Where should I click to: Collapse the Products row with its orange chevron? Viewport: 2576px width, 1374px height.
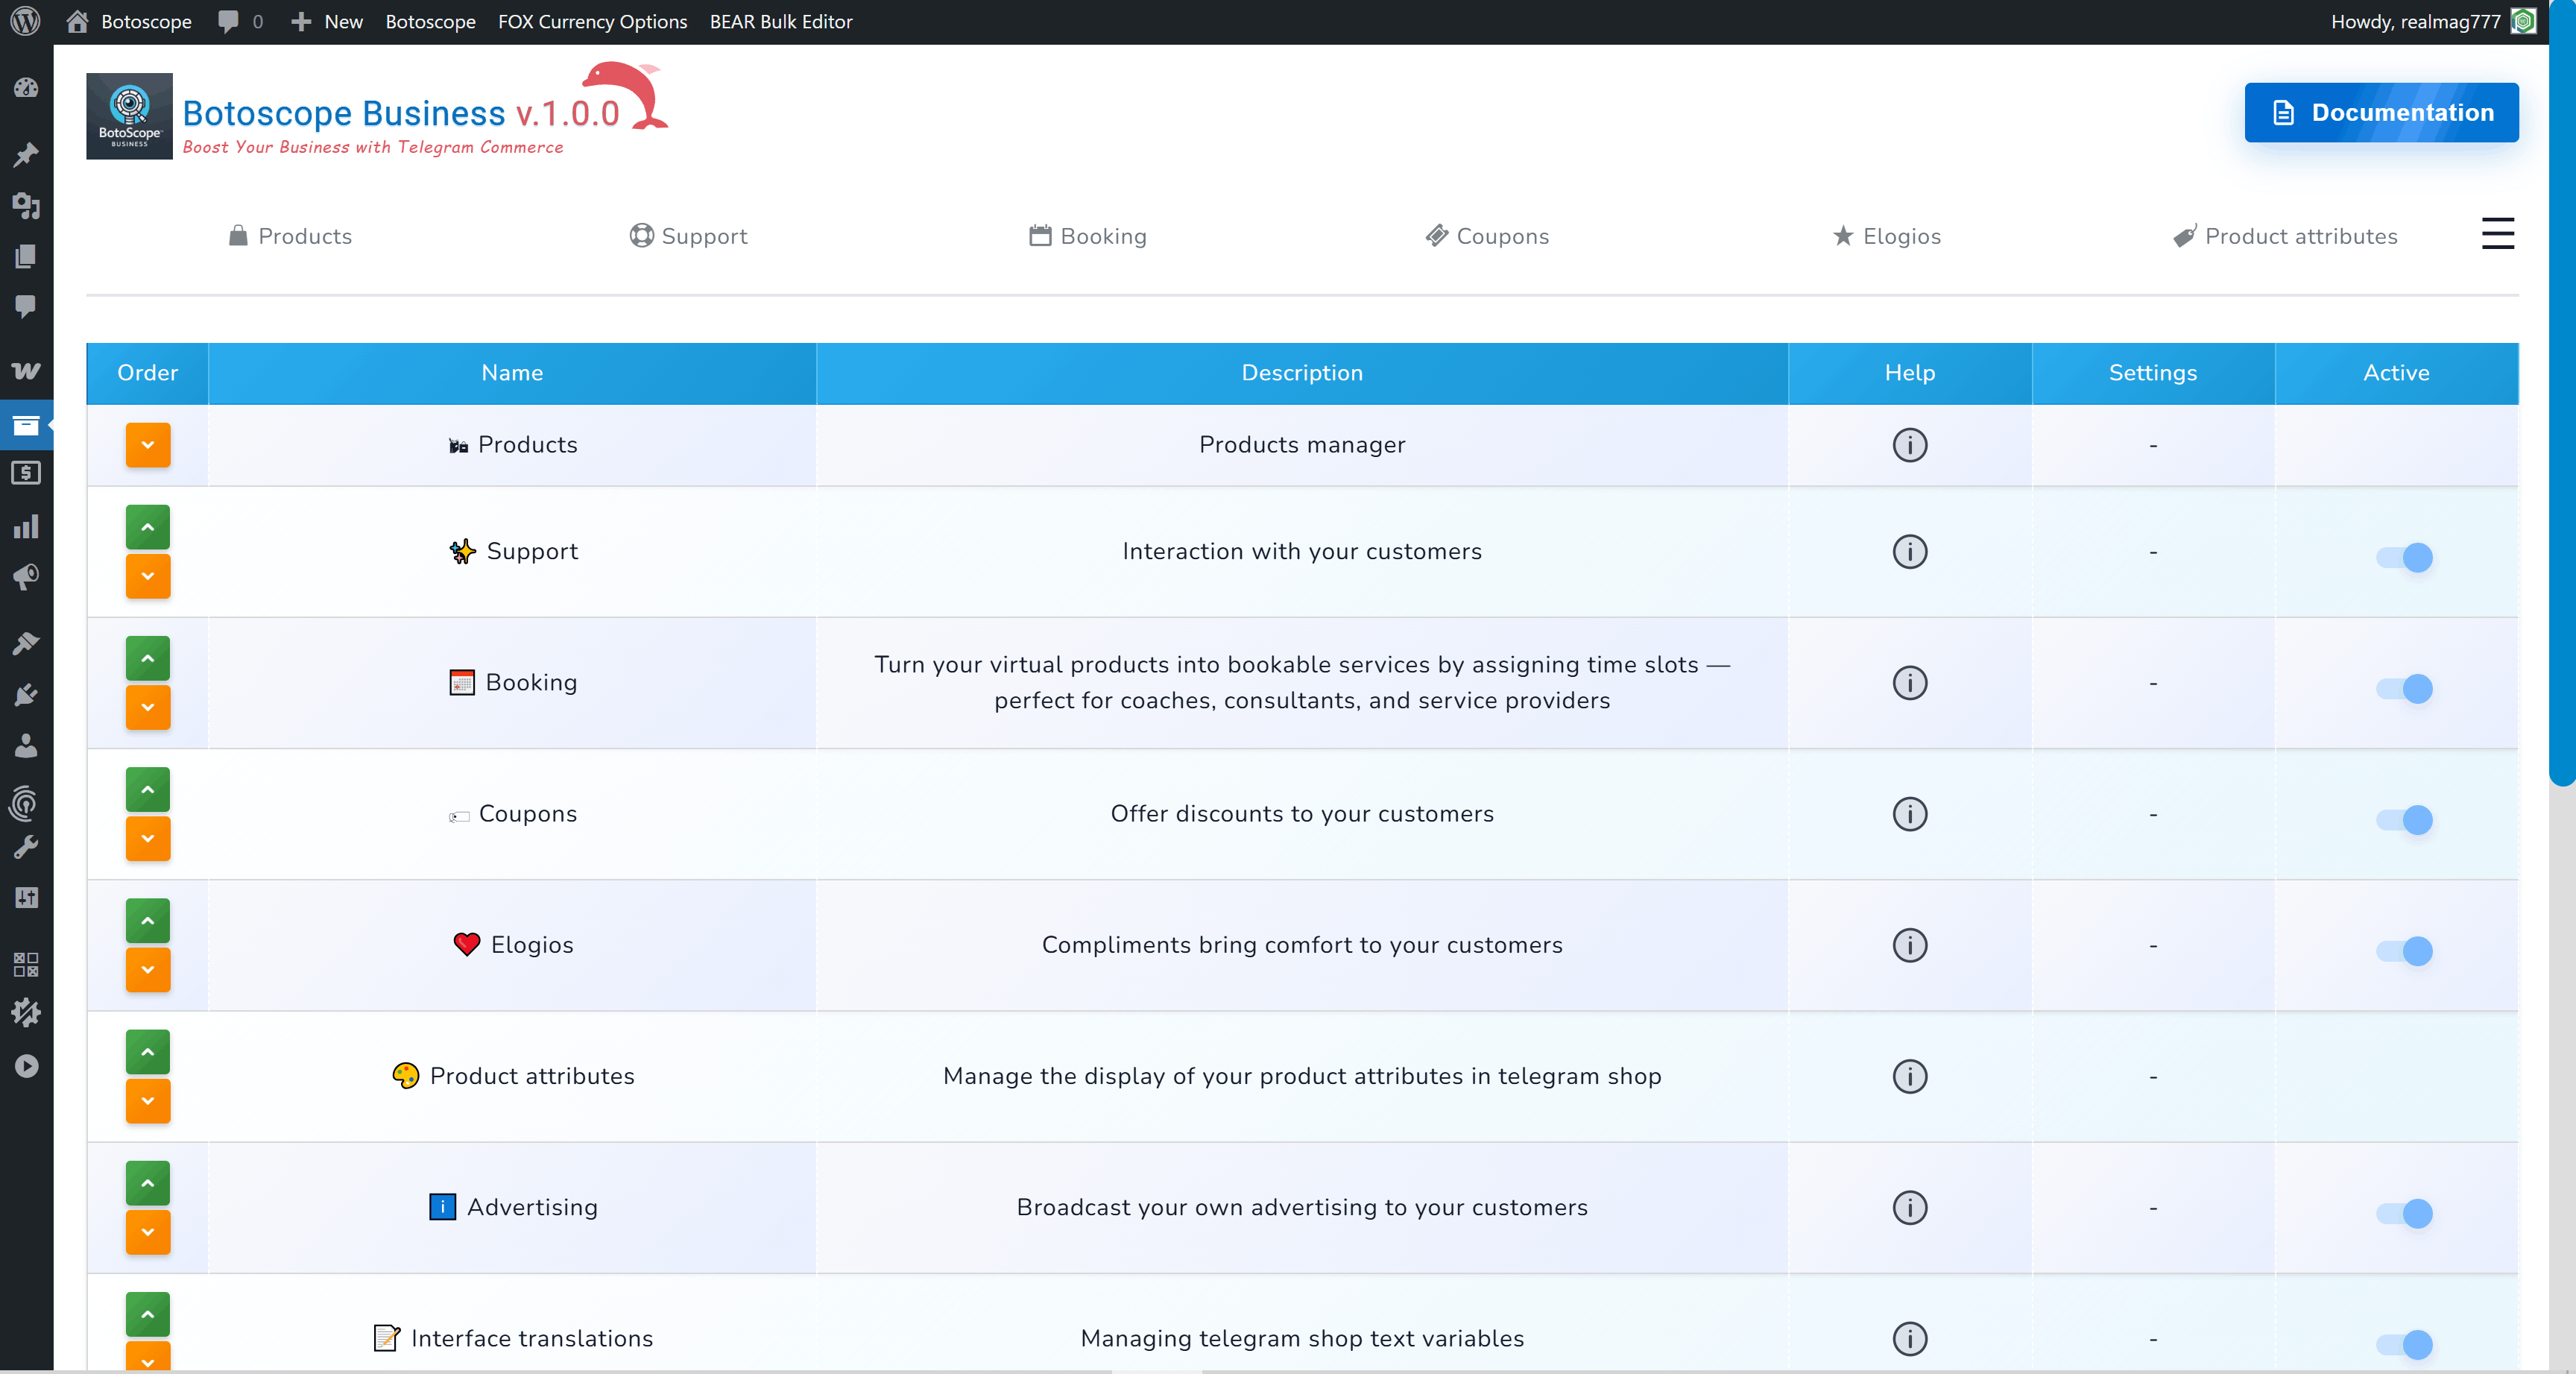(x=147, y=445)
